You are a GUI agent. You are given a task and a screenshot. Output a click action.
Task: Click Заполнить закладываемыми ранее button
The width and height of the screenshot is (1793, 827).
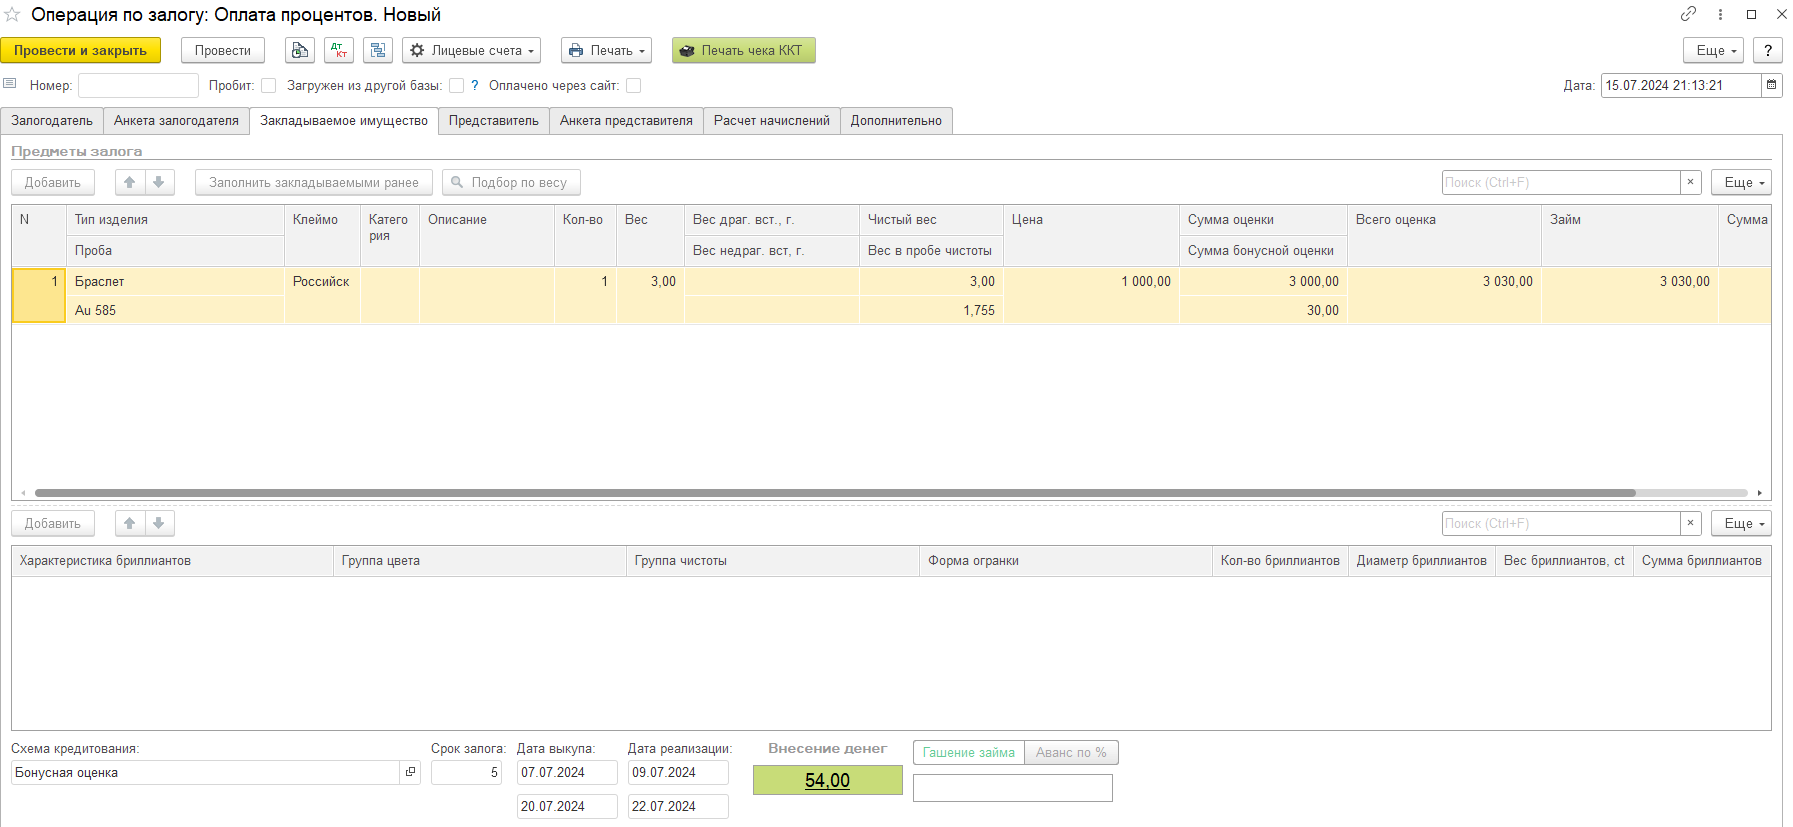click(x=314, y=182)
